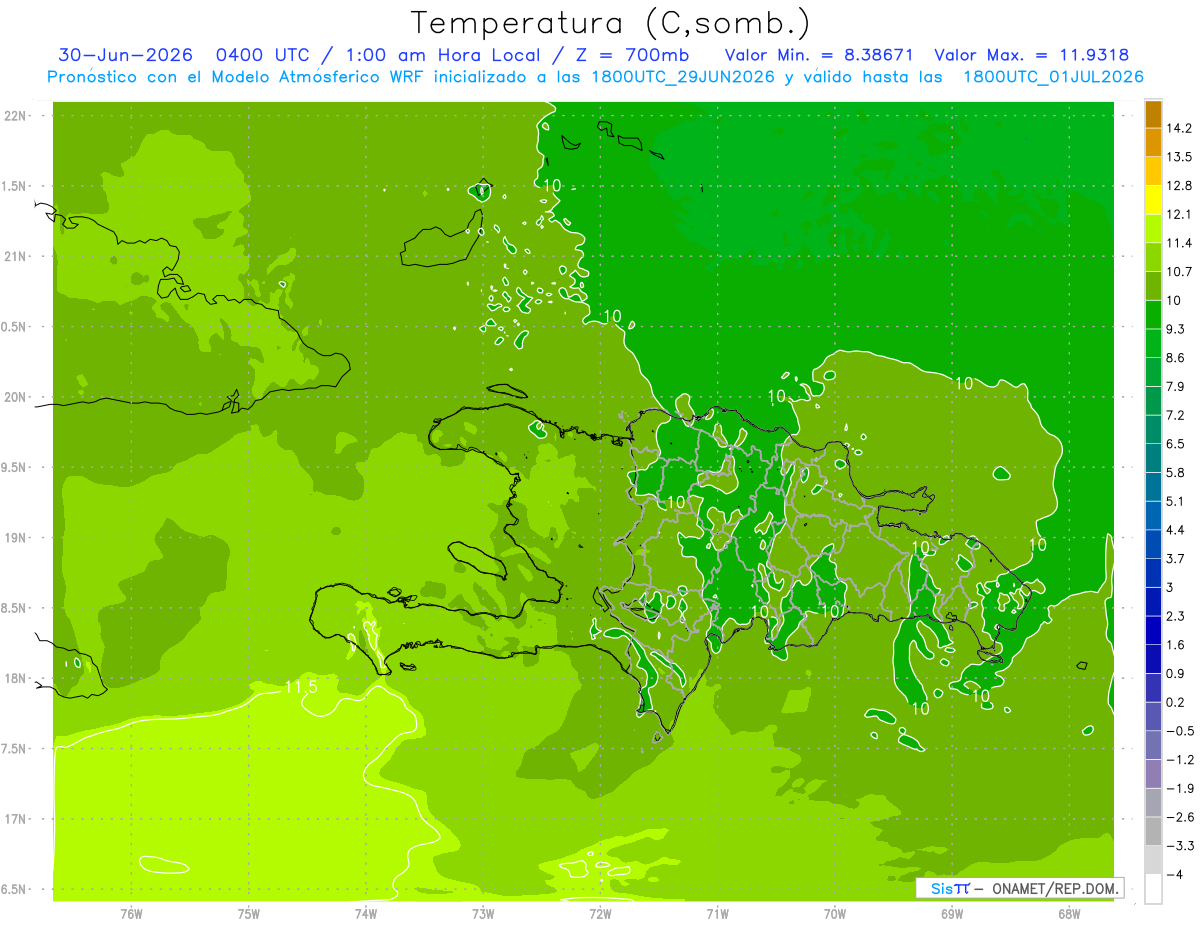Click the "5.8" colorbar label
This screenshot has width=1200, height=927.
click(x=1176, y=473)
